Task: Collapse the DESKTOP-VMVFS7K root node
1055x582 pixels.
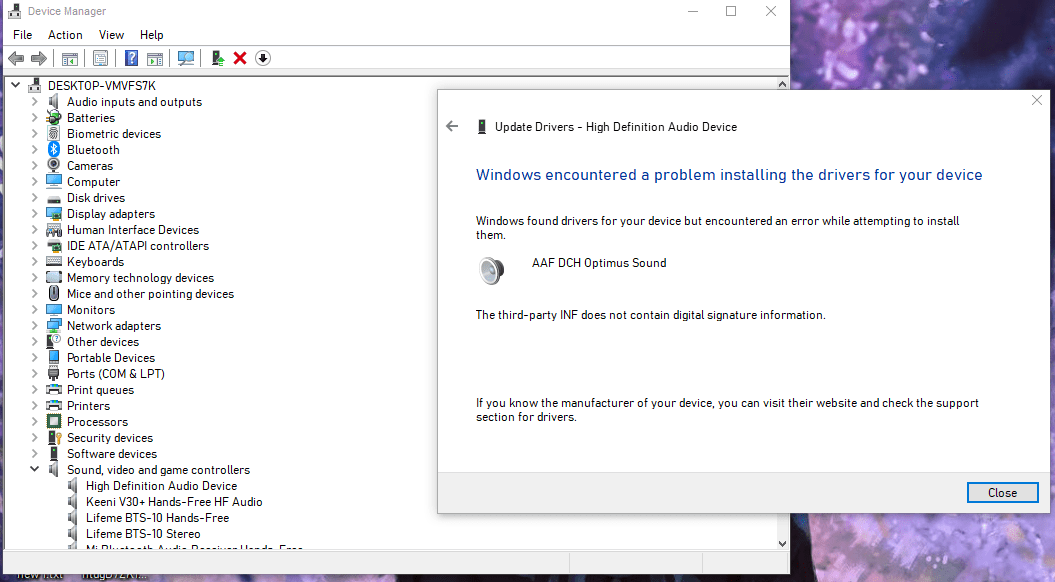Action: point(15,85)
